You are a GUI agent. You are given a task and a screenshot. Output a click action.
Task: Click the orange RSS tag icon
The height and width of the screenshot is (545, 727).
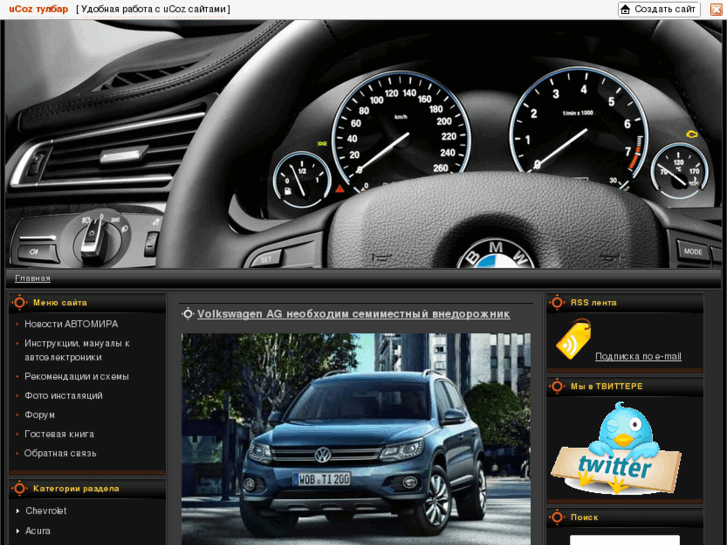click(x=574, y=339)
